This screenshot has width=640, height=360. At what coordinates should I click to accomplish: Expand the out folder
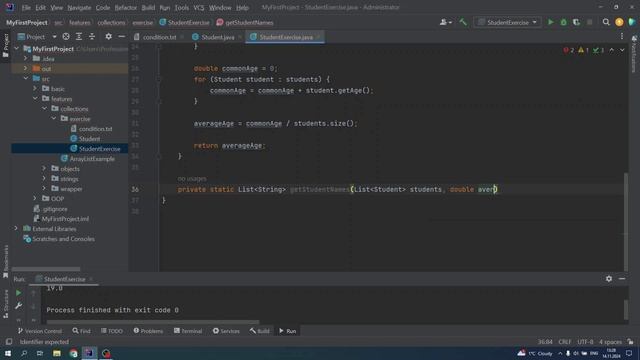(x=26, y=69)
